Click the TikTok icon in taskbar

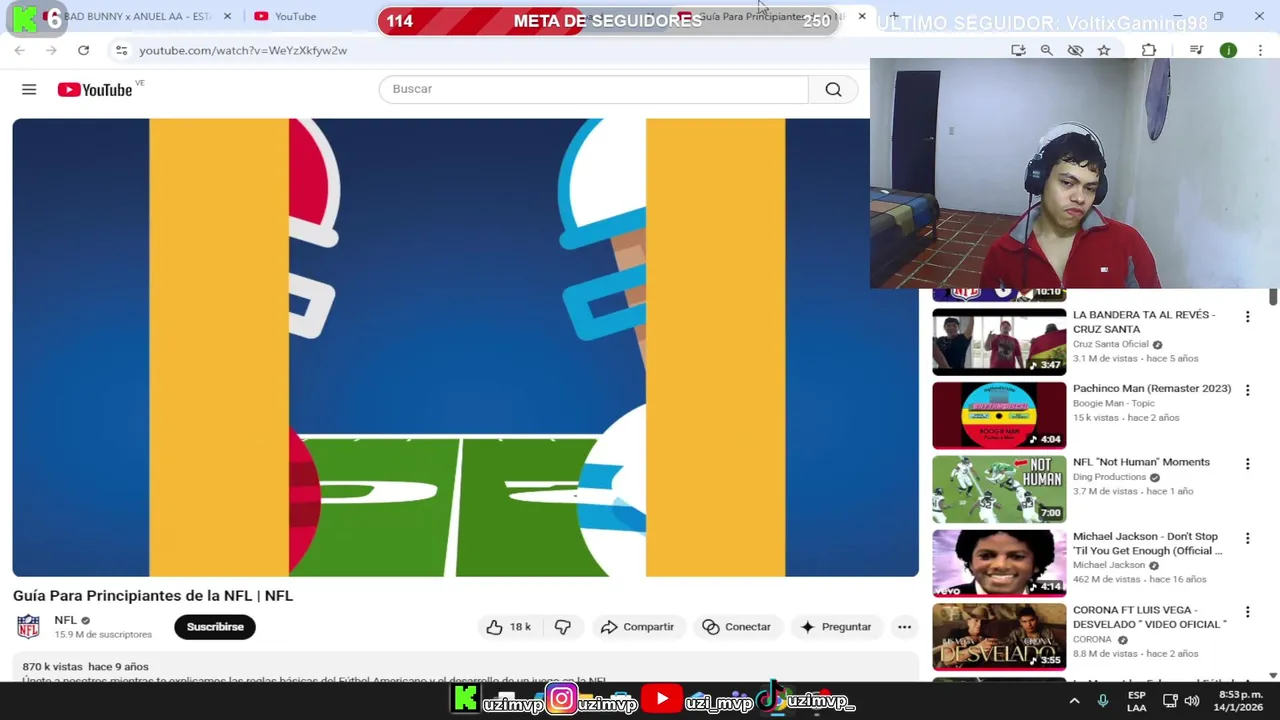click(770, 699)
